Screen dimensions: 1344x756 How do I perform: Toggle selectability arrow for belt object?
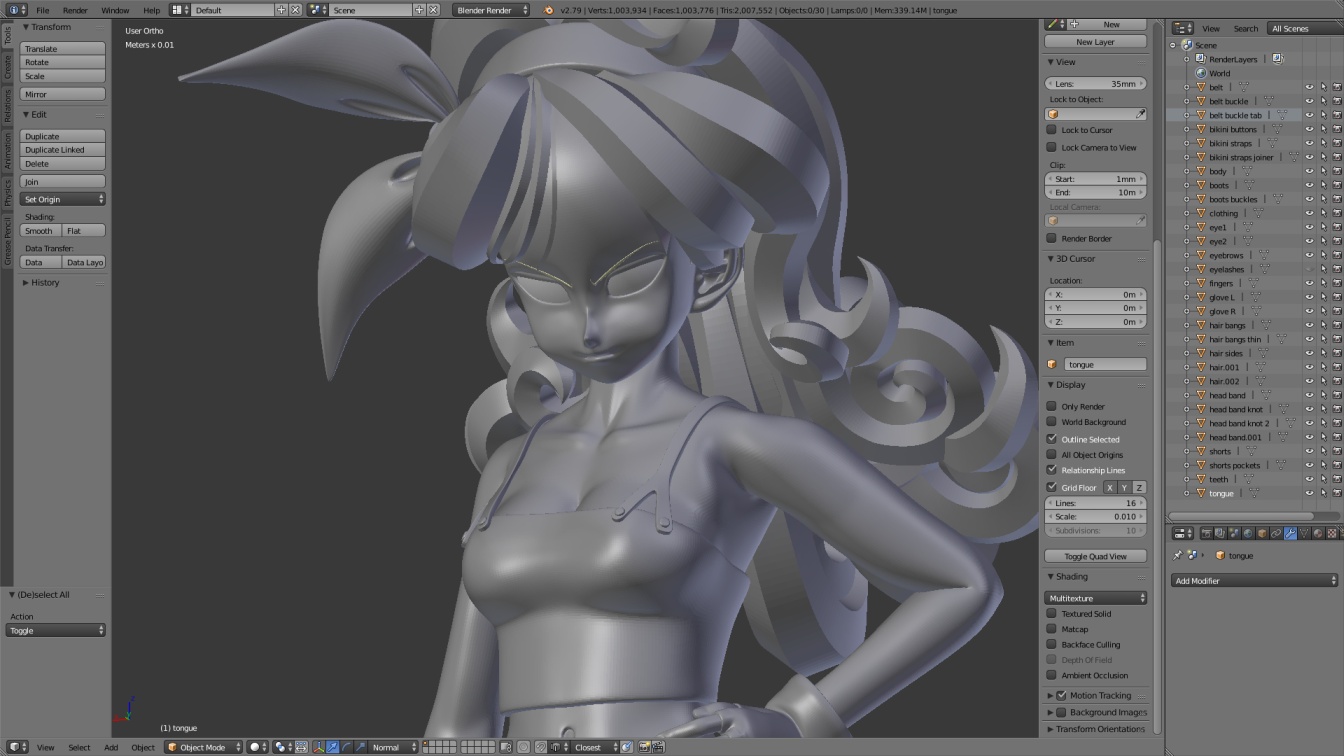click(1323, 87)
